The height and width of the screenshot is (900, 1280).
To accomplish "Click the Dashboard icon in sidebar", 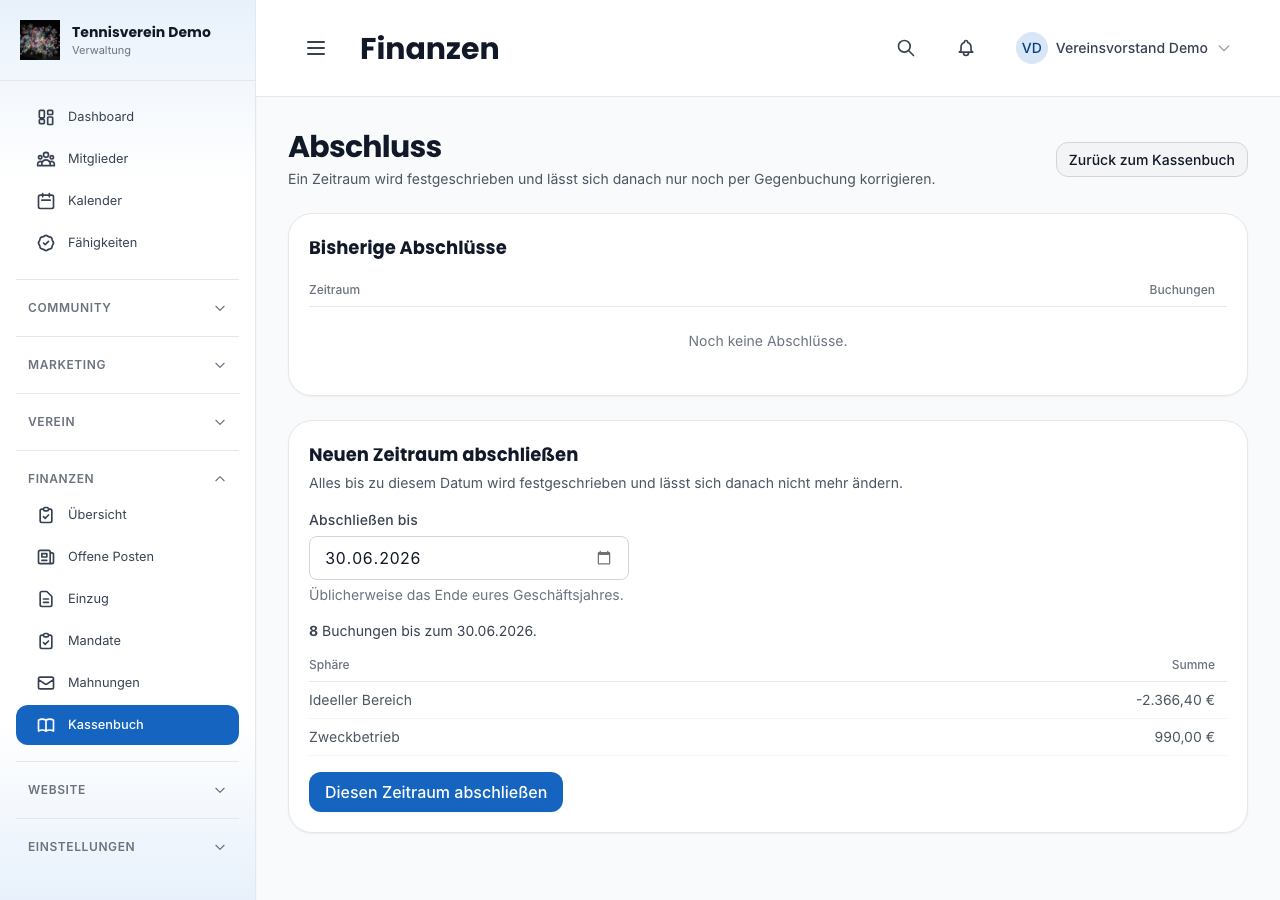I will tap(46, 117).
